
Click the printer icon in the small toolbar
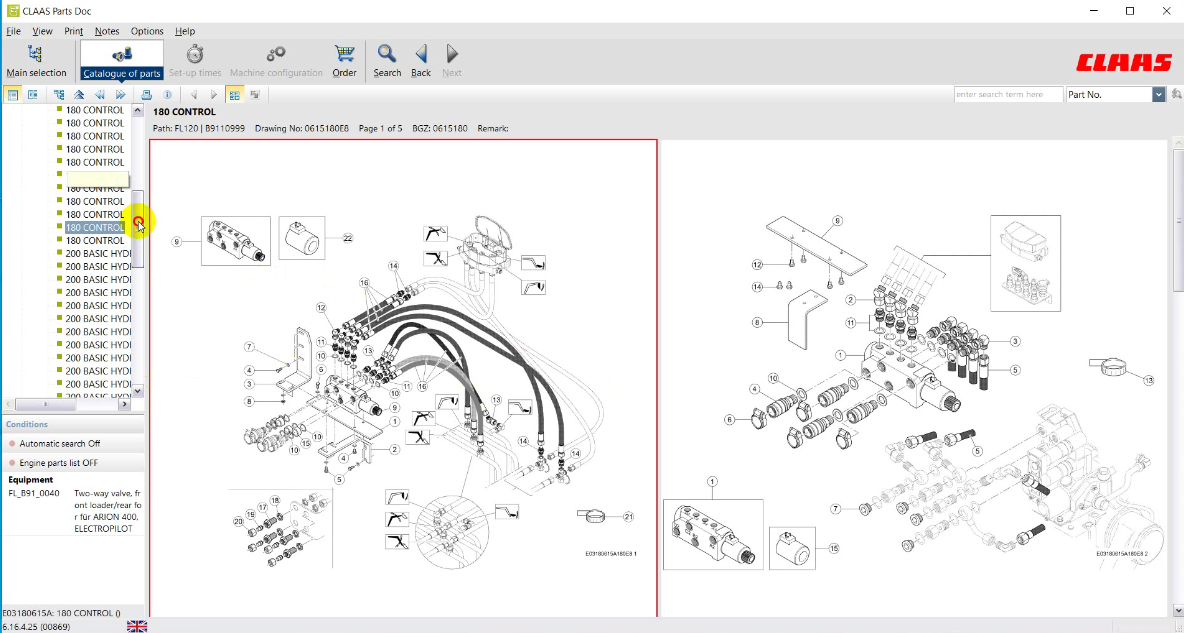tap(146, 94)
